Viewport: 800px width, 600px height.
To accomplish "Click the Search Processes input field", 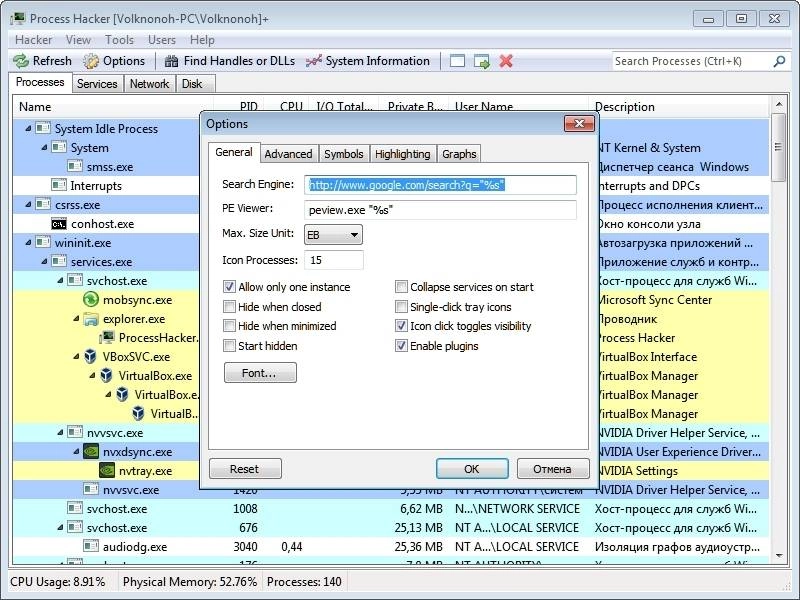I will coord(692,61).
